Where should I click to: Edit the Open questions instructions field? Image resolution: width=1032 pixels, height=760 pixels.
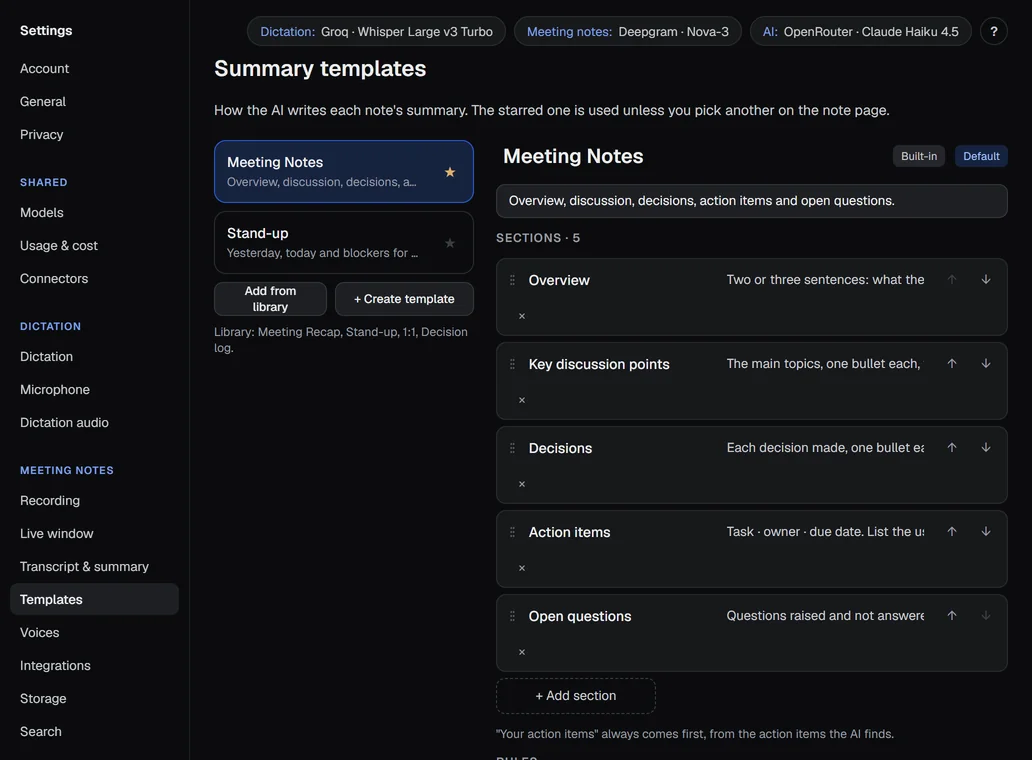pos(825,615)
